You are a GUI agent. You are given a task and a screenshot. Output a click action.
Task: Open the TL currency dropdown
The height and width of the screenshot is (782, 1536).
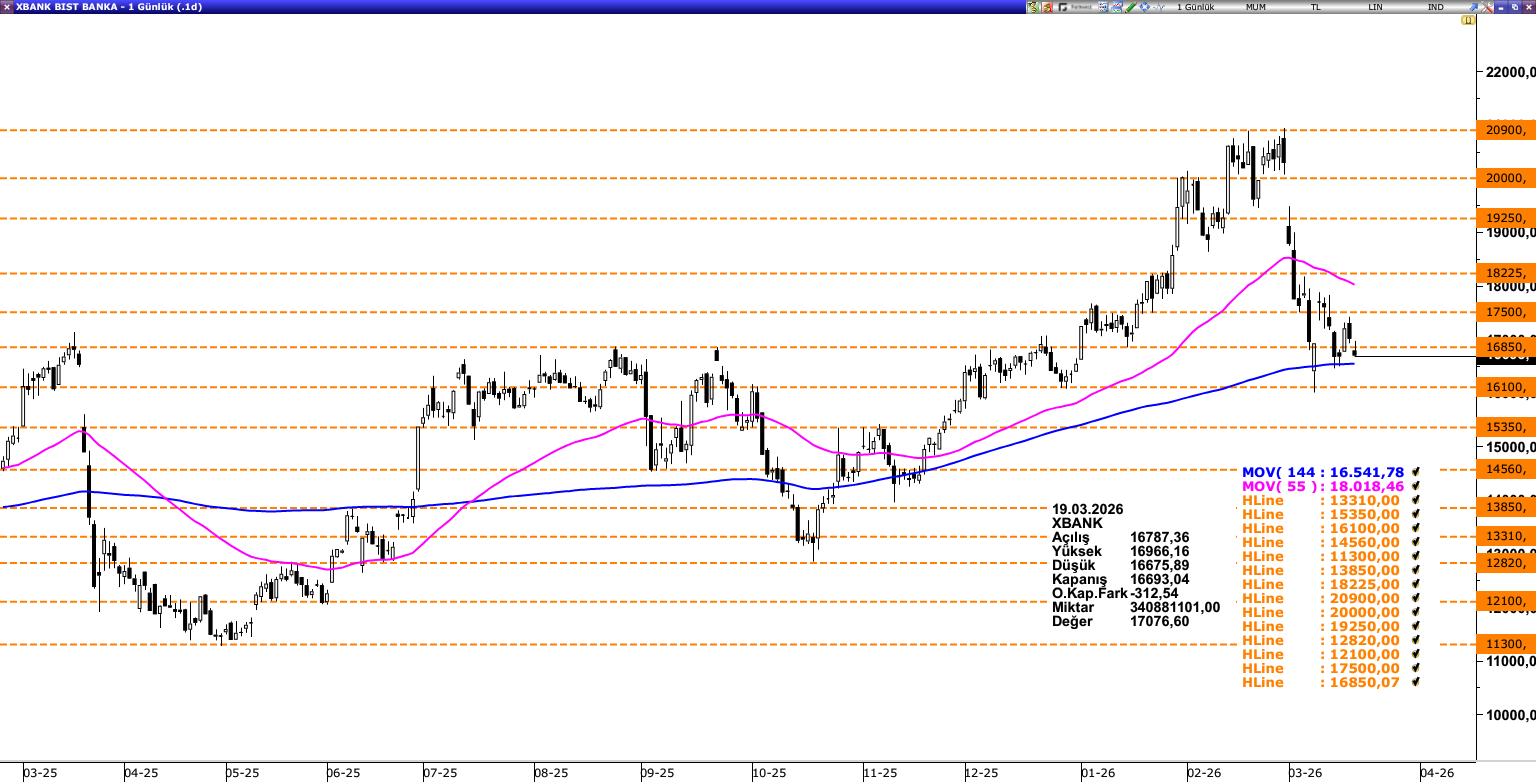(x=1316, y=7)
